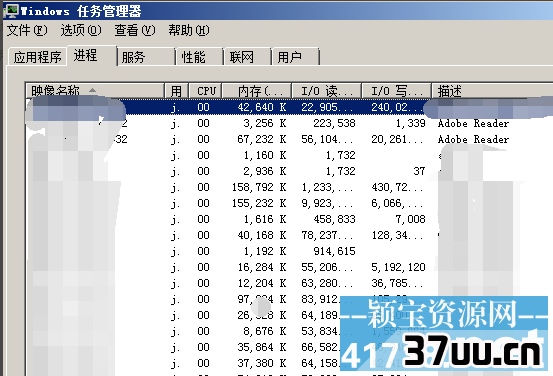Select the row with memory 2,936 K
553x376 pixels.
pyautogui.click(x=289, y=171)
